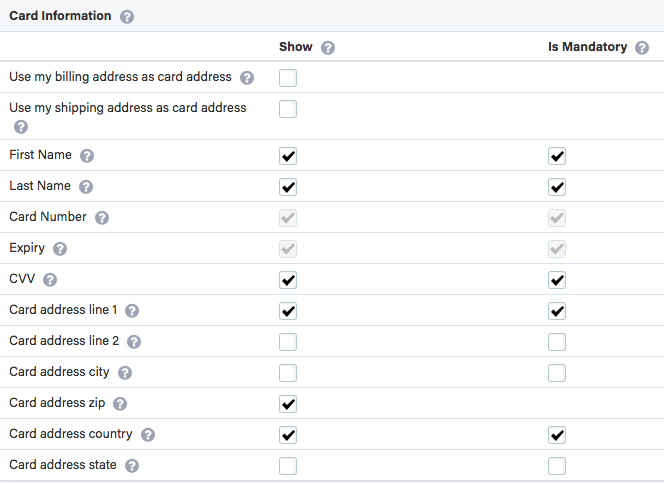Click help icon beside Card Number
Image resolution: width=664 pixels, height=484 pixels.
coord(102,218)
